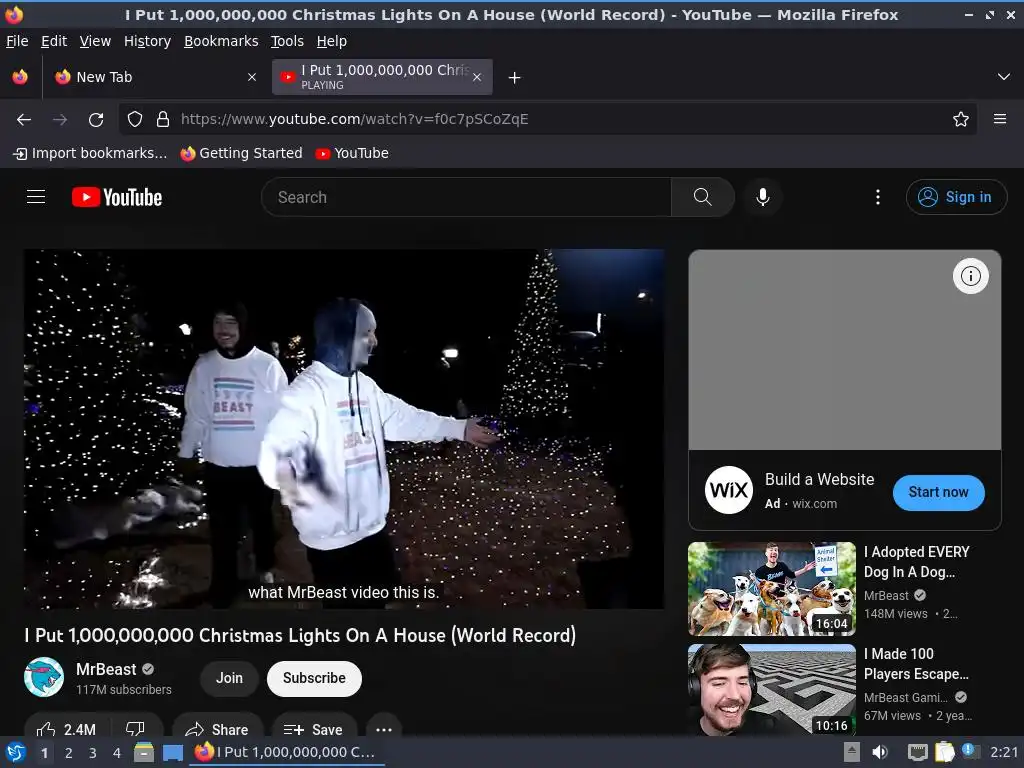1024x768 pixels.
Task: Open the File menu
Action: (17, 41)
